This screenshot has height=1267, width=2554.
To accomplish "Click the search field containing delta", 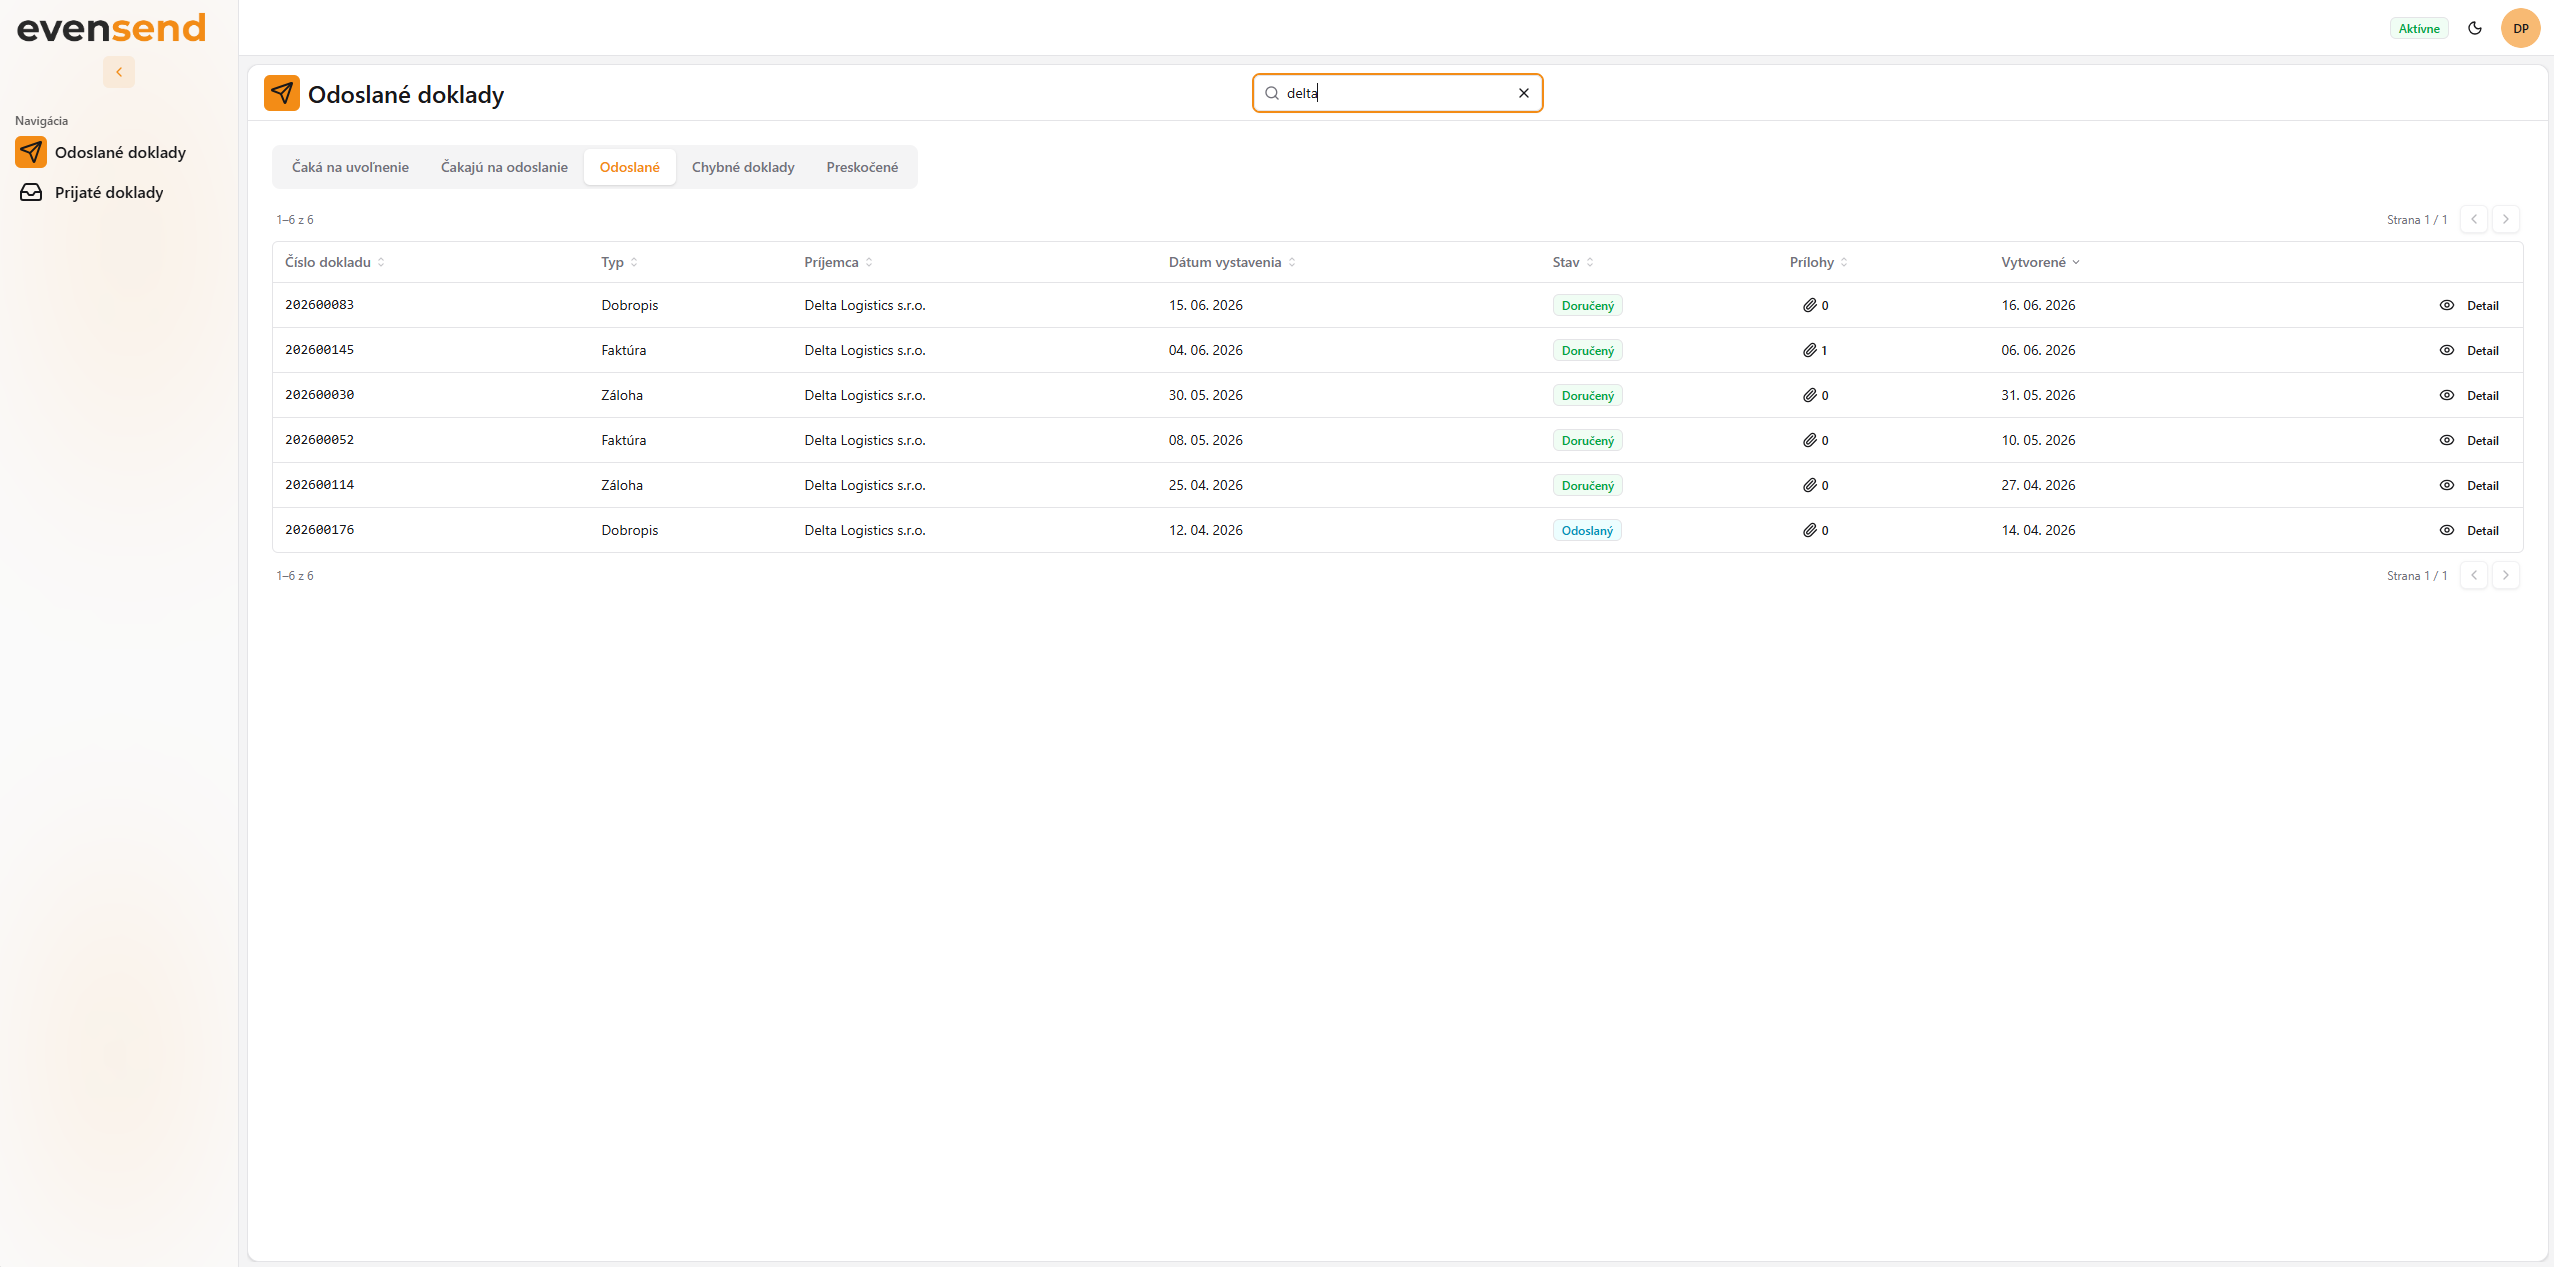I will tap(1397, 93).
